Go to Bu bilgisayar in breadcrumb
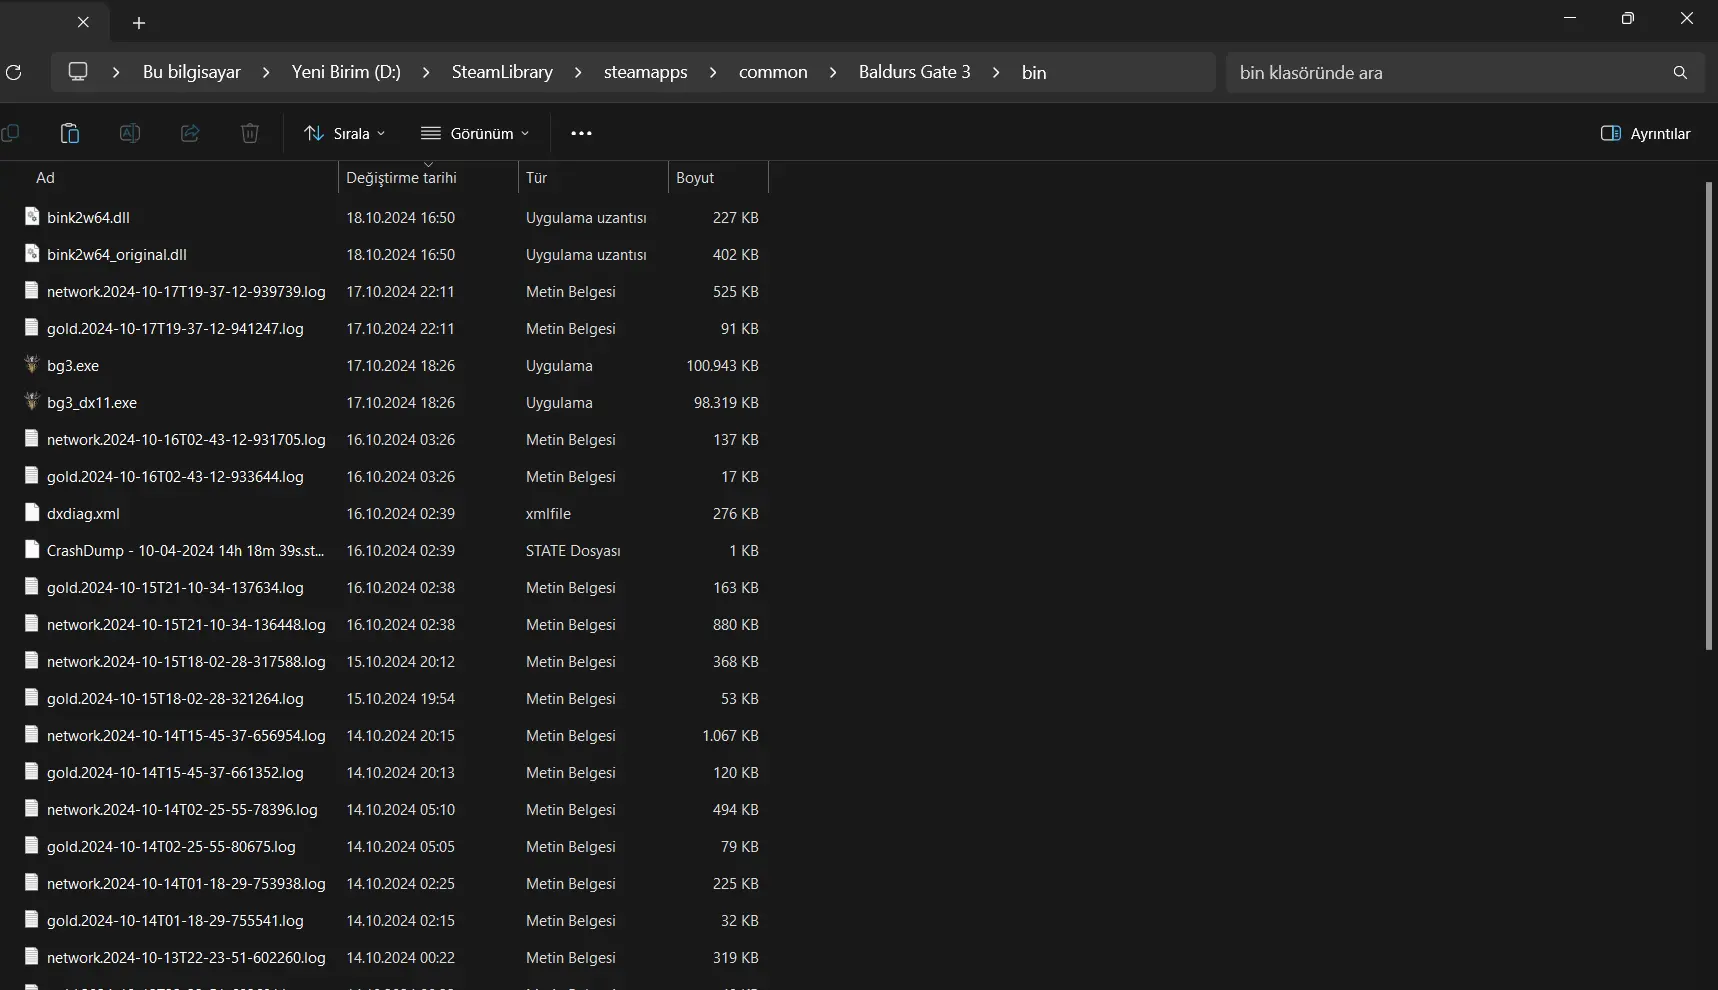This screenshot has height=990, width=1718. click(192, 72)
